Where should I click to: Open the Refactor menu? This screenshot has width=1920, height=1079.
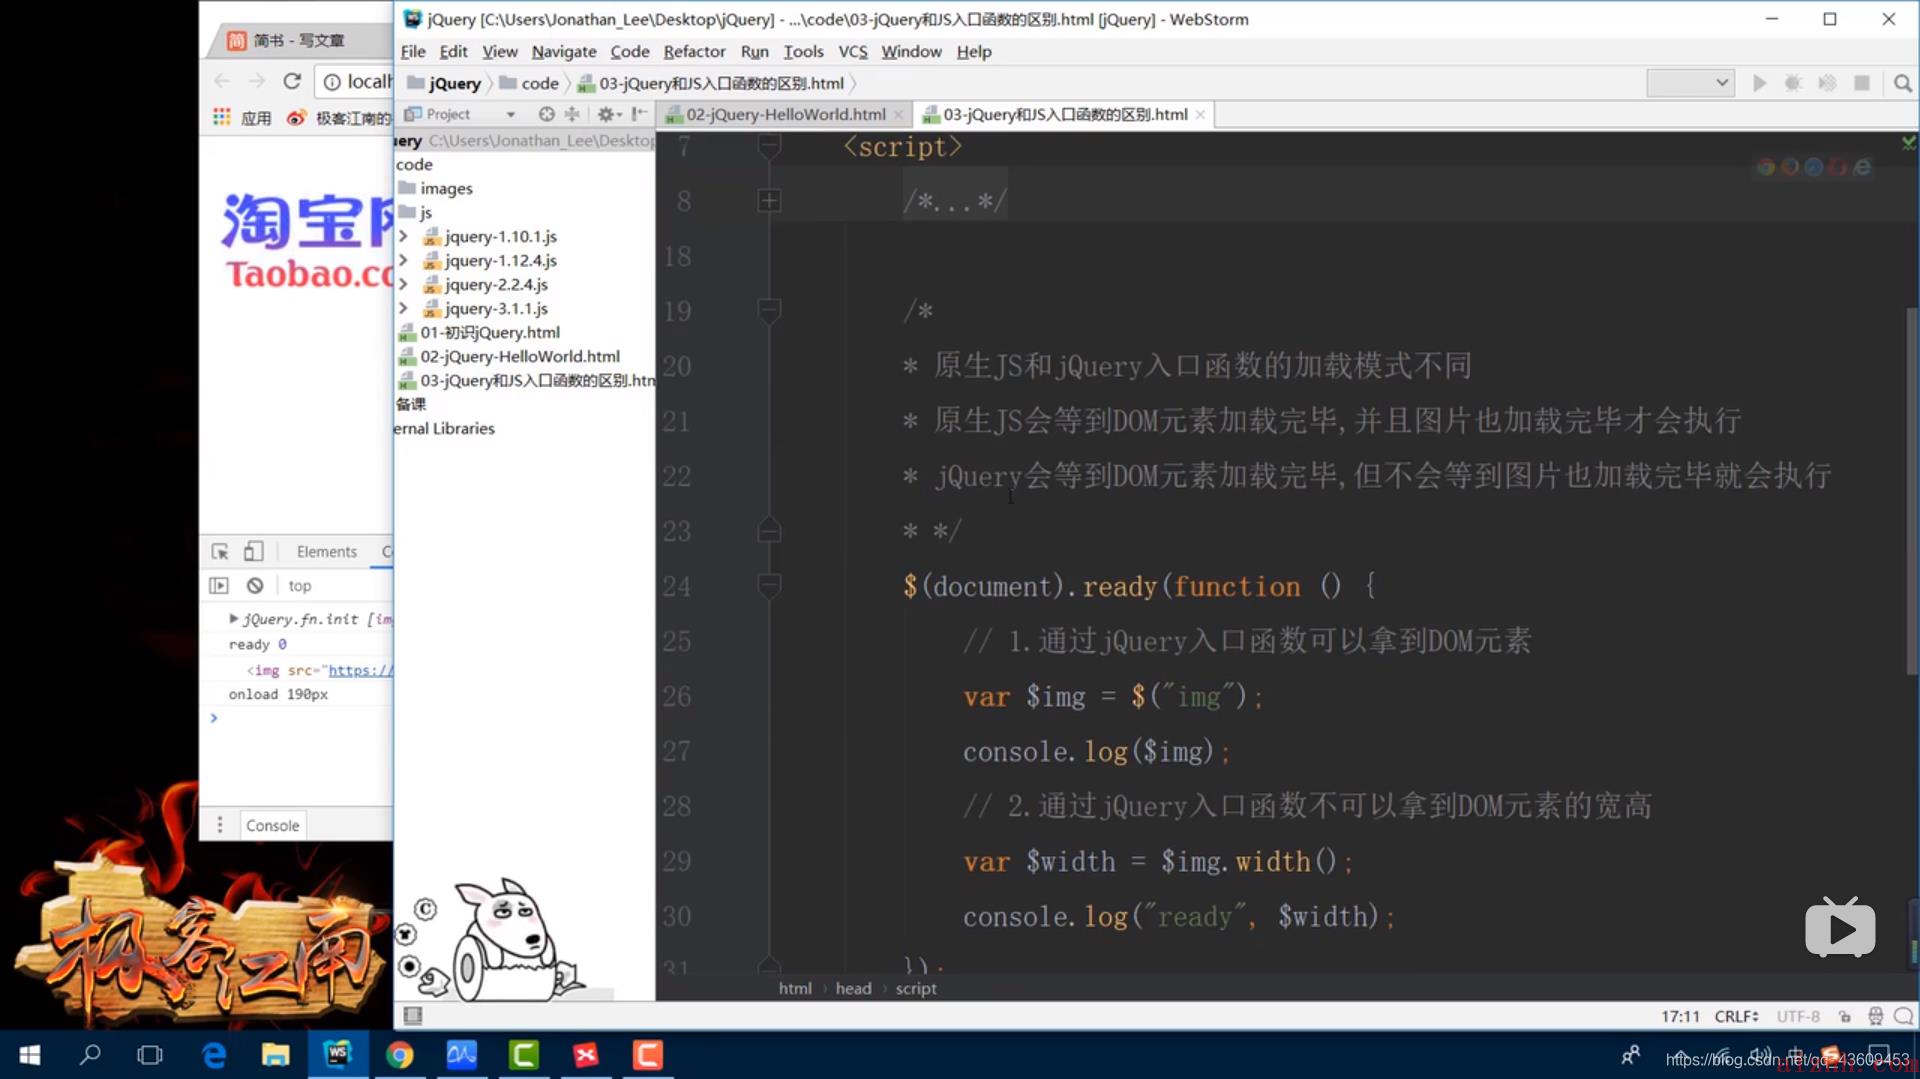click(x=694, y=51)
